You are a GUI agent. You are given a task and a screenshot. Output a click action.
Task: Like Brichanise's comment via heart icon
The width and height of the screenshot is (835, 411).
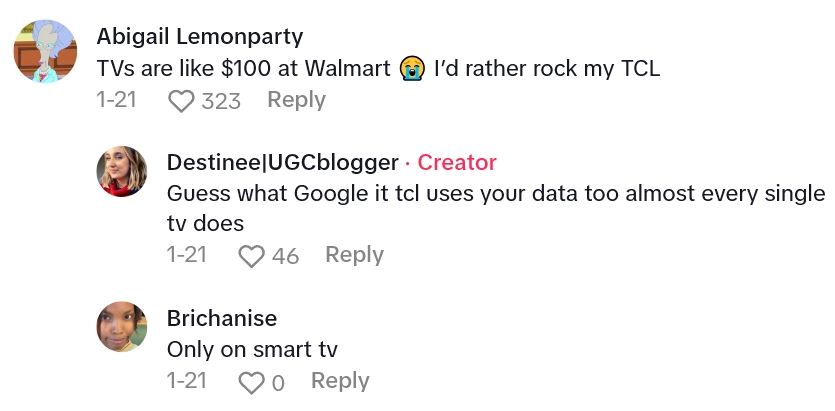pos(251,382)
